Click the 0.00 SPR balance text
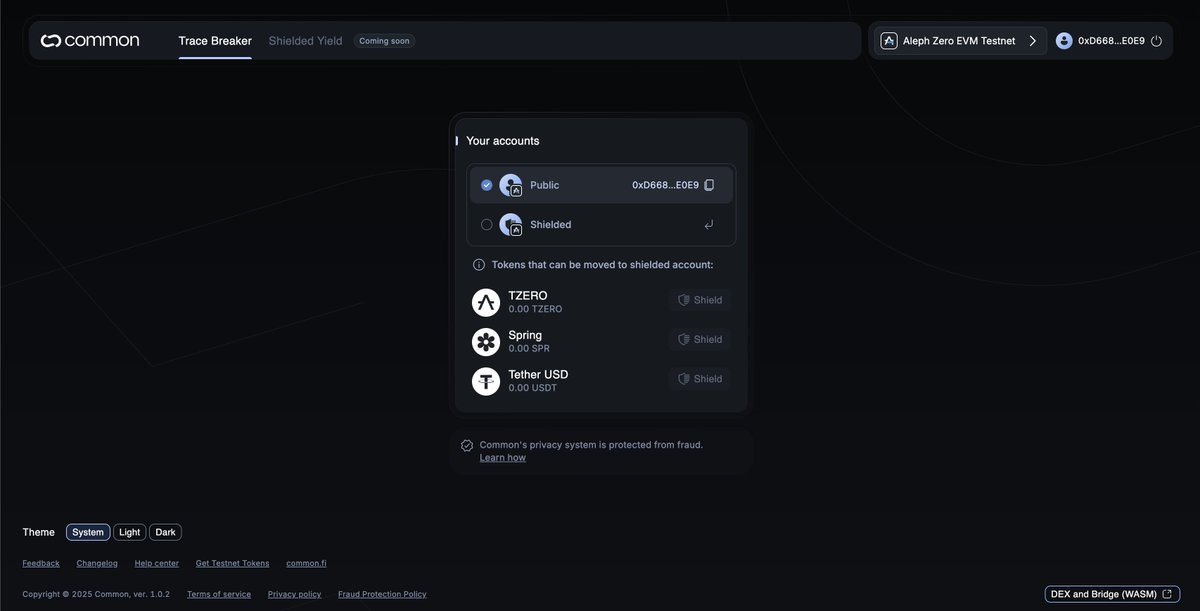Image resolution: width=1200 pixels, height=611 pixels. click(x=529, y=349)
